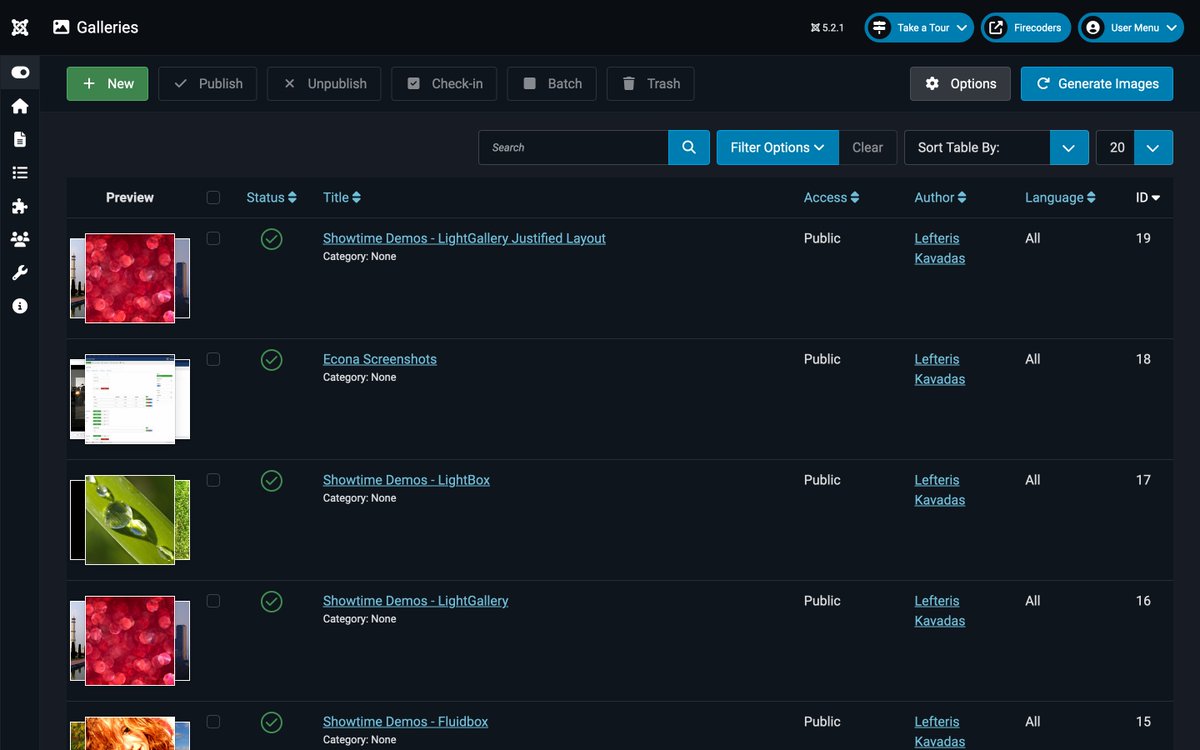Open the Sort Table By dropdown
The width and height of the screenshot is (1200, 750).
[x=996, y=147]
